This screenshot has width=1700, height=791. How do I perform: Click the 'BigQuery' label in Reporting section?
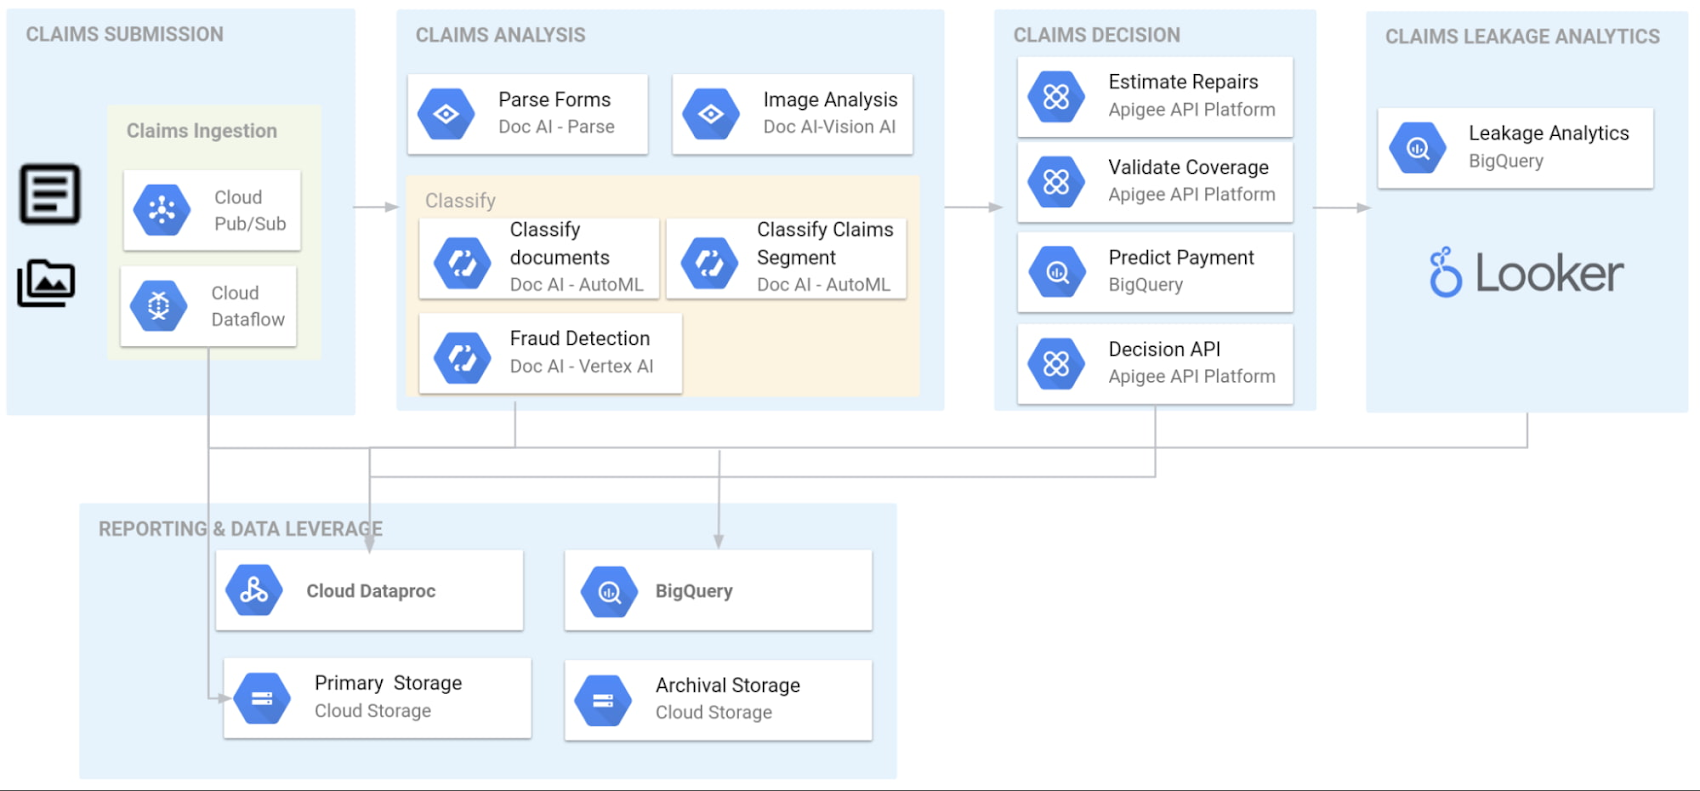[x=694, y=591]
